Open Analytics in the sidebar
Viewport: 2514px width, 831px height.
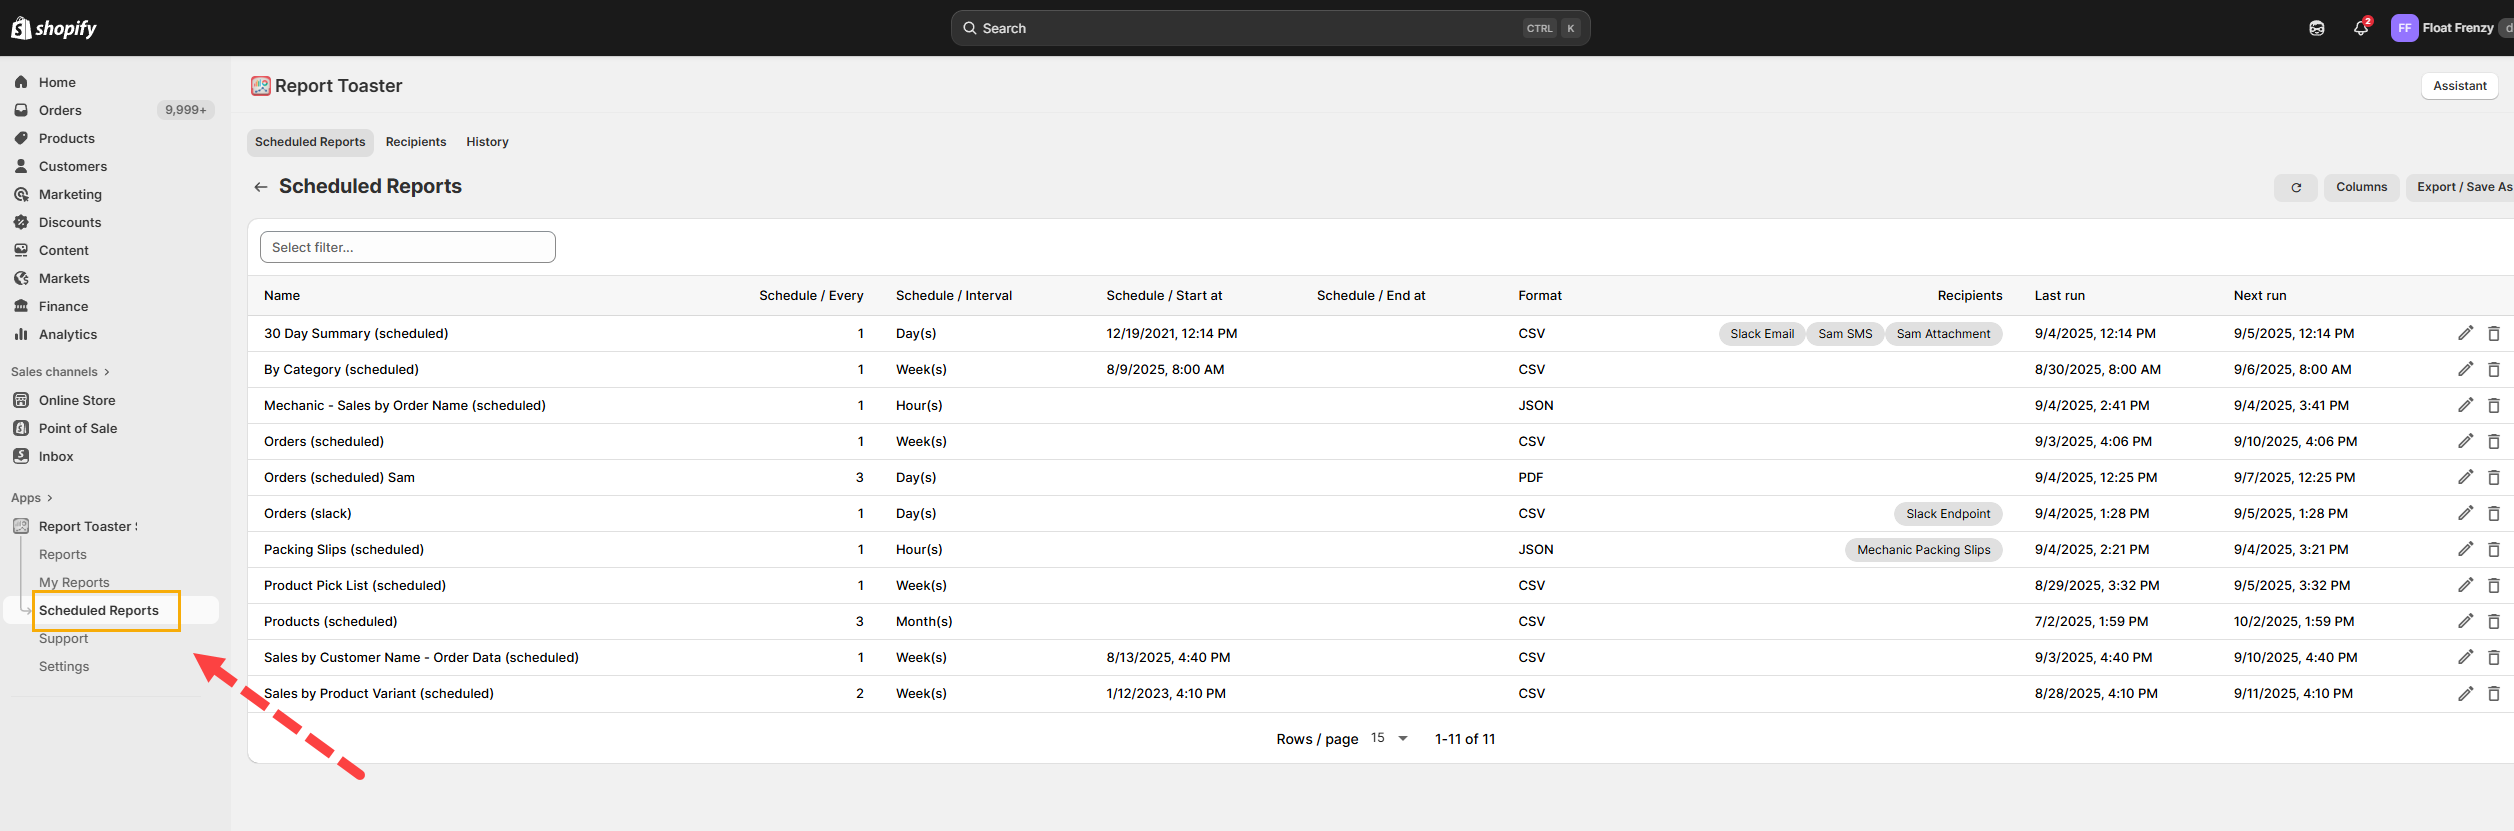tap(68, 334)
